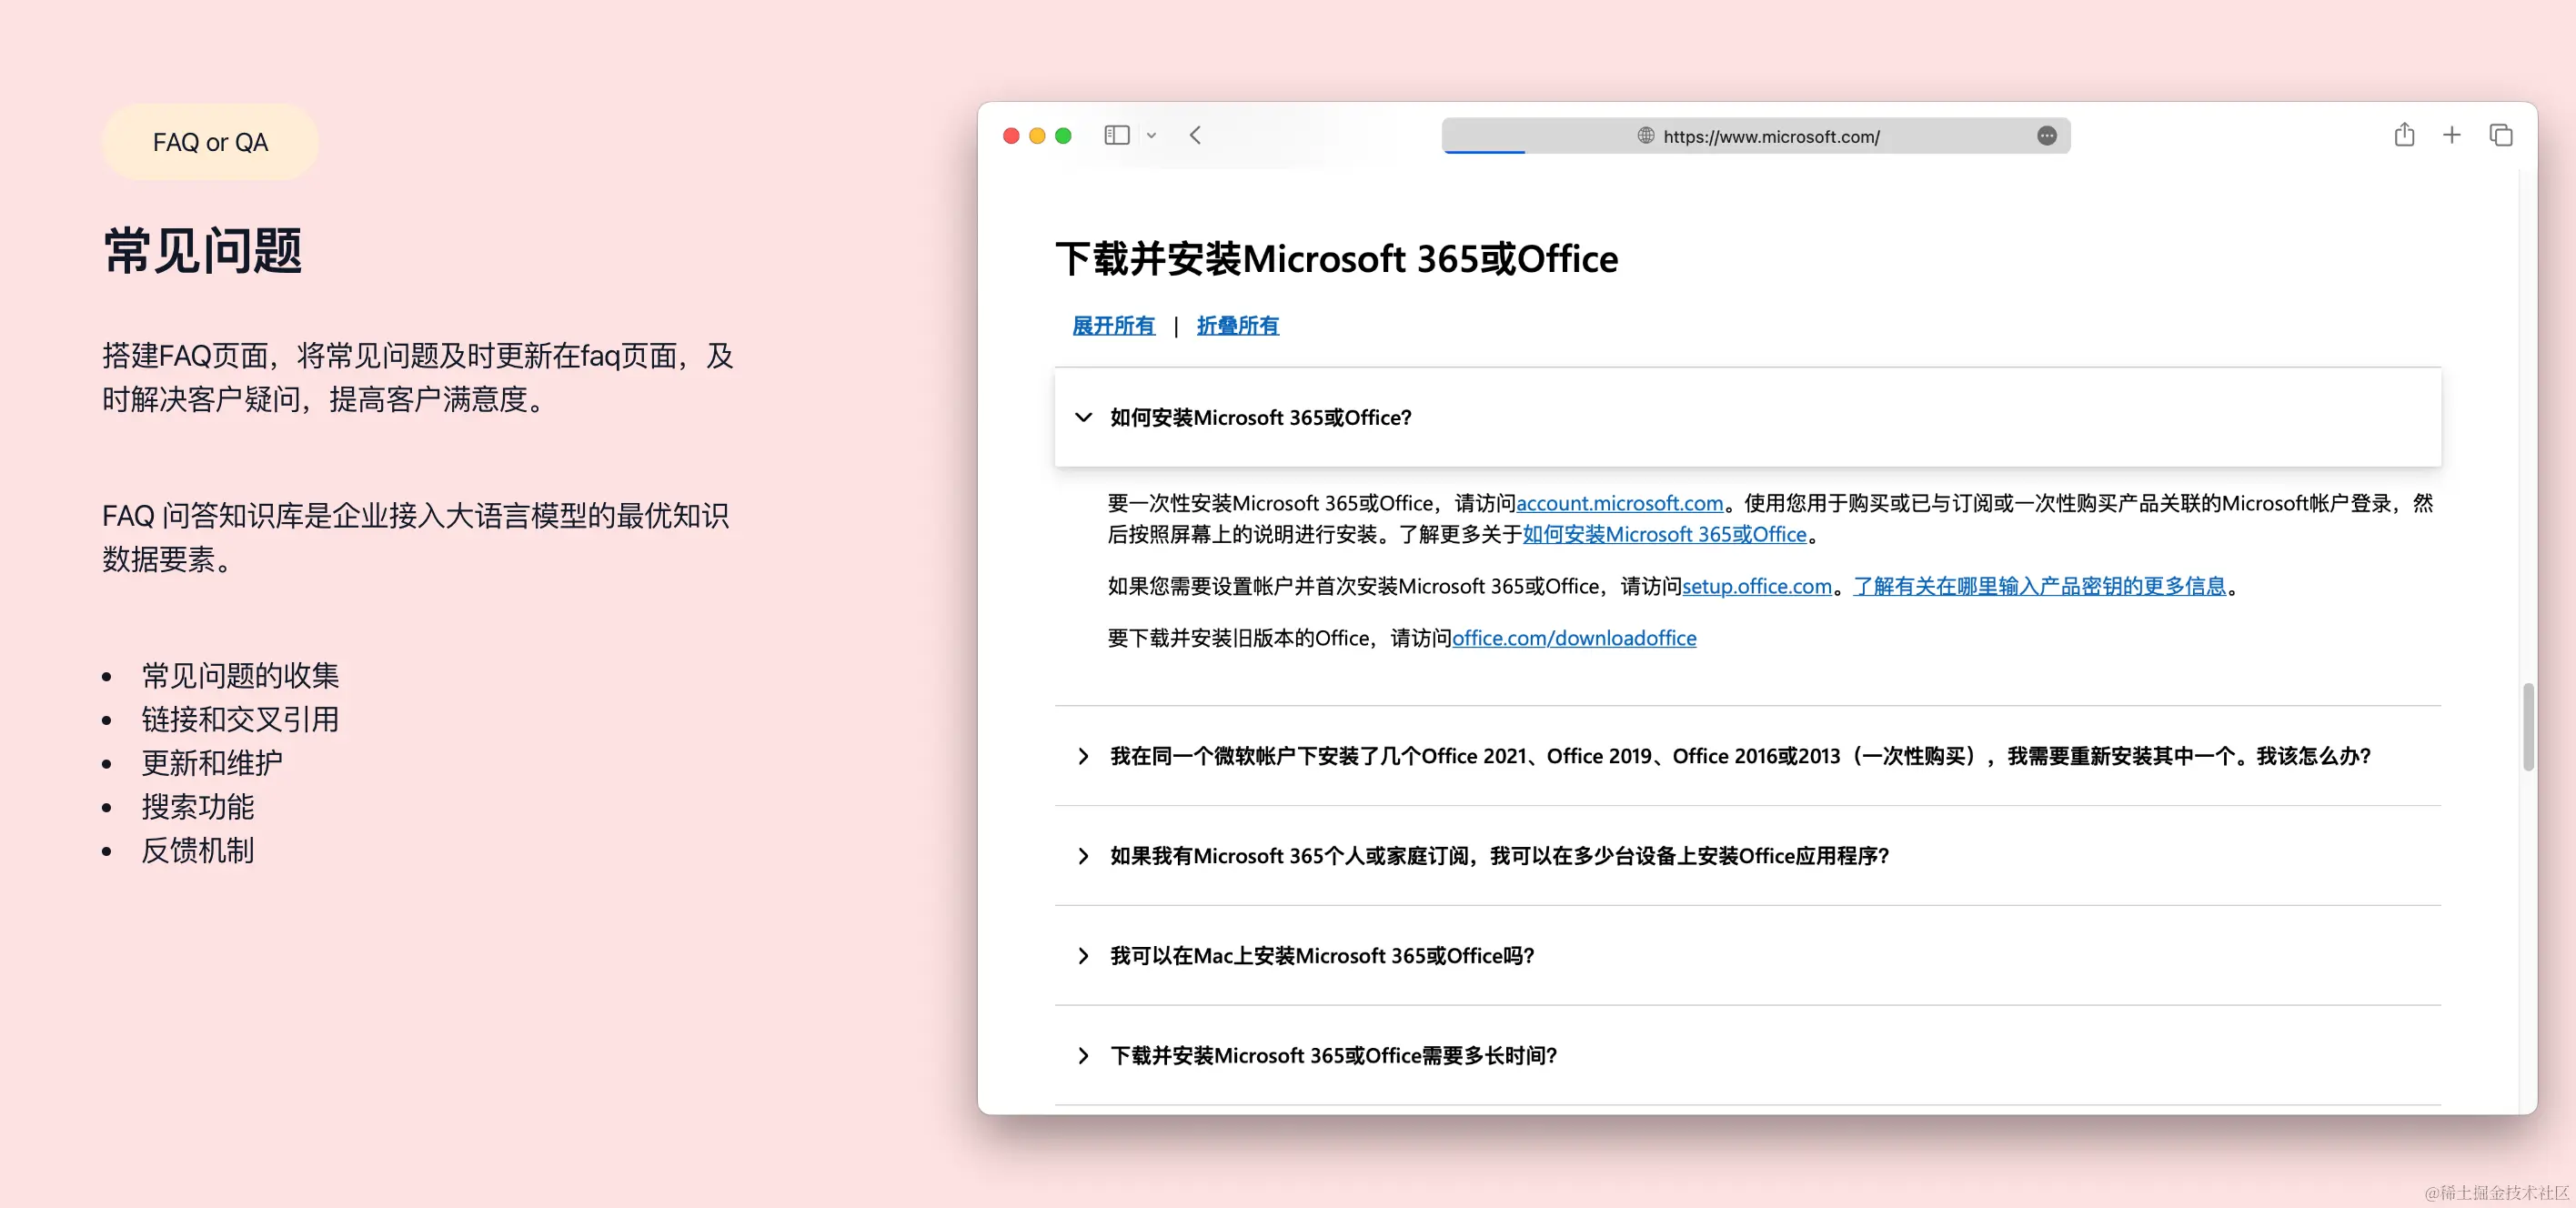
Task: Go back with the browser back arrow
Action: pos(1195,135)
